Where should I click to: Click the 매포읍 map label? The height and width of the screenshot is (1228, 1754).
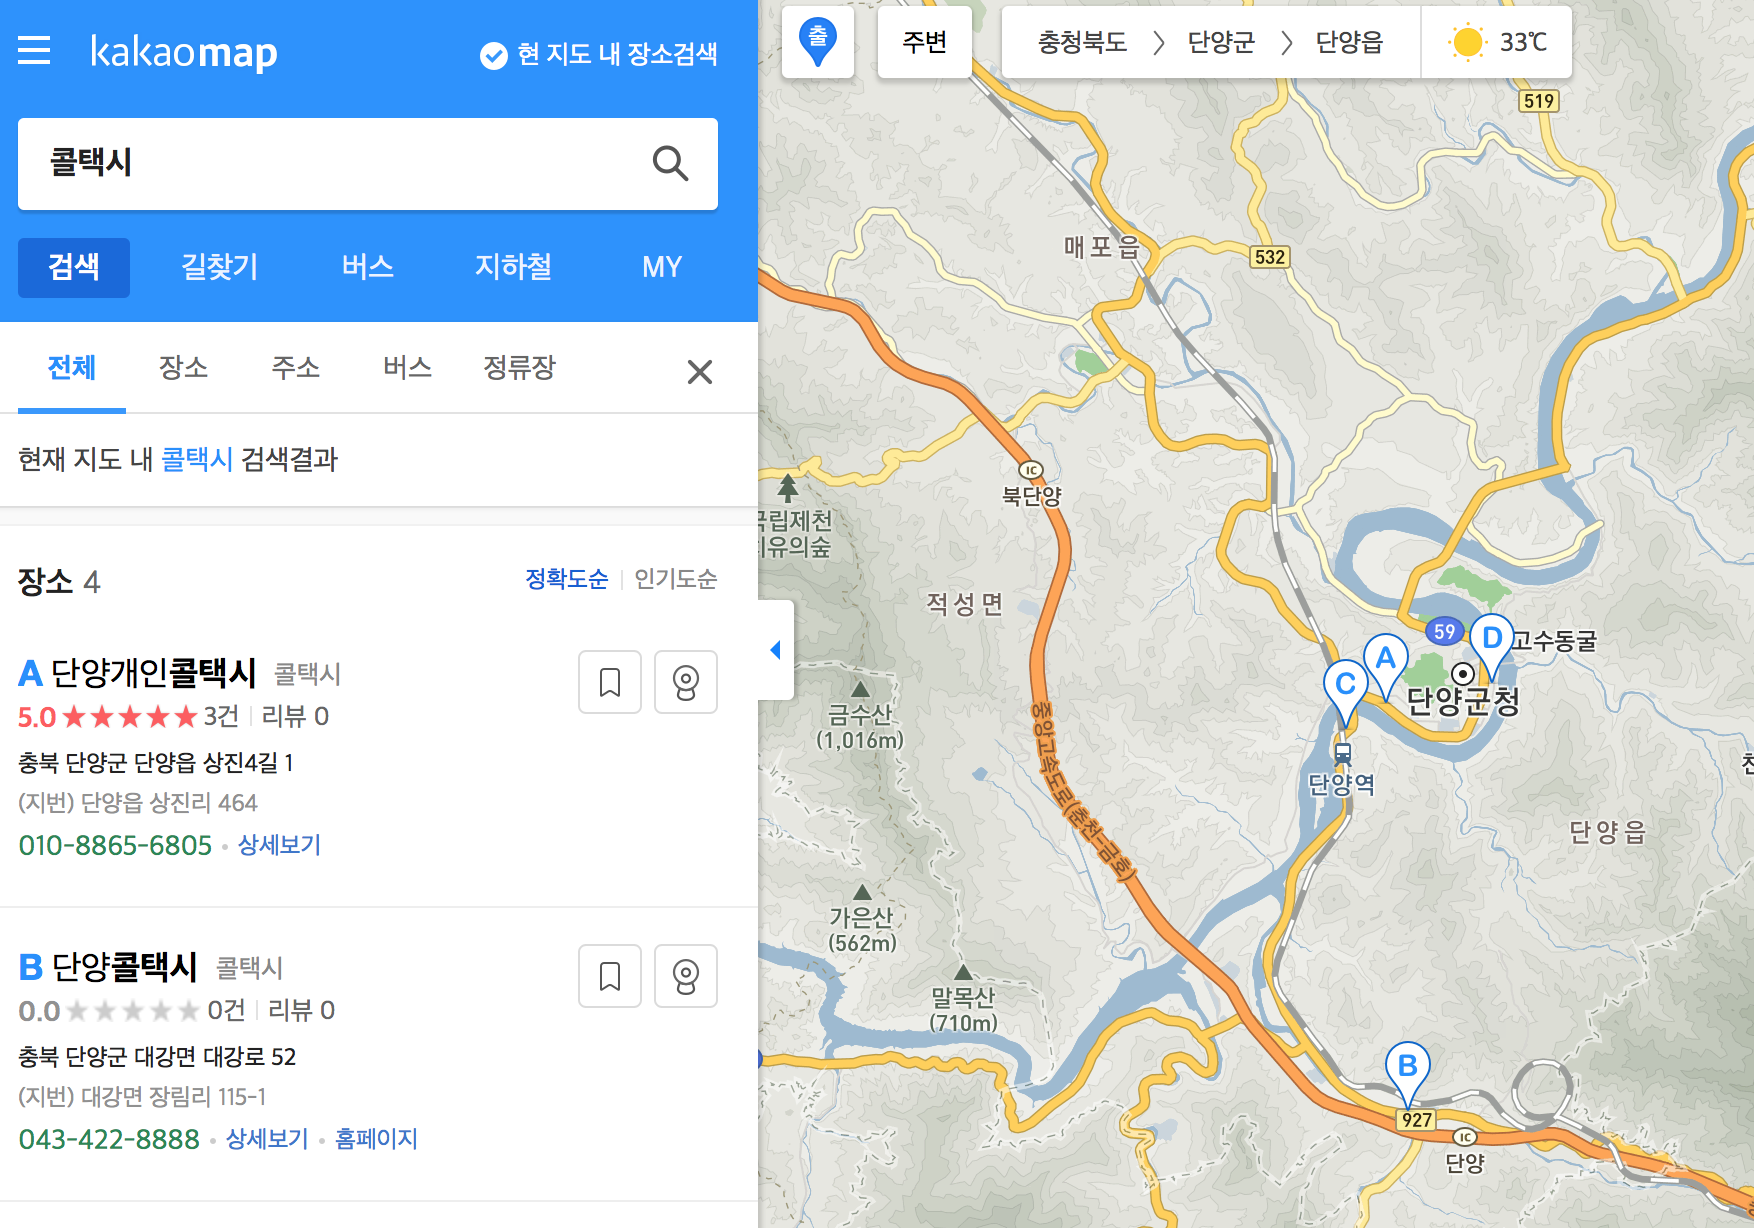pos(1102,247)
